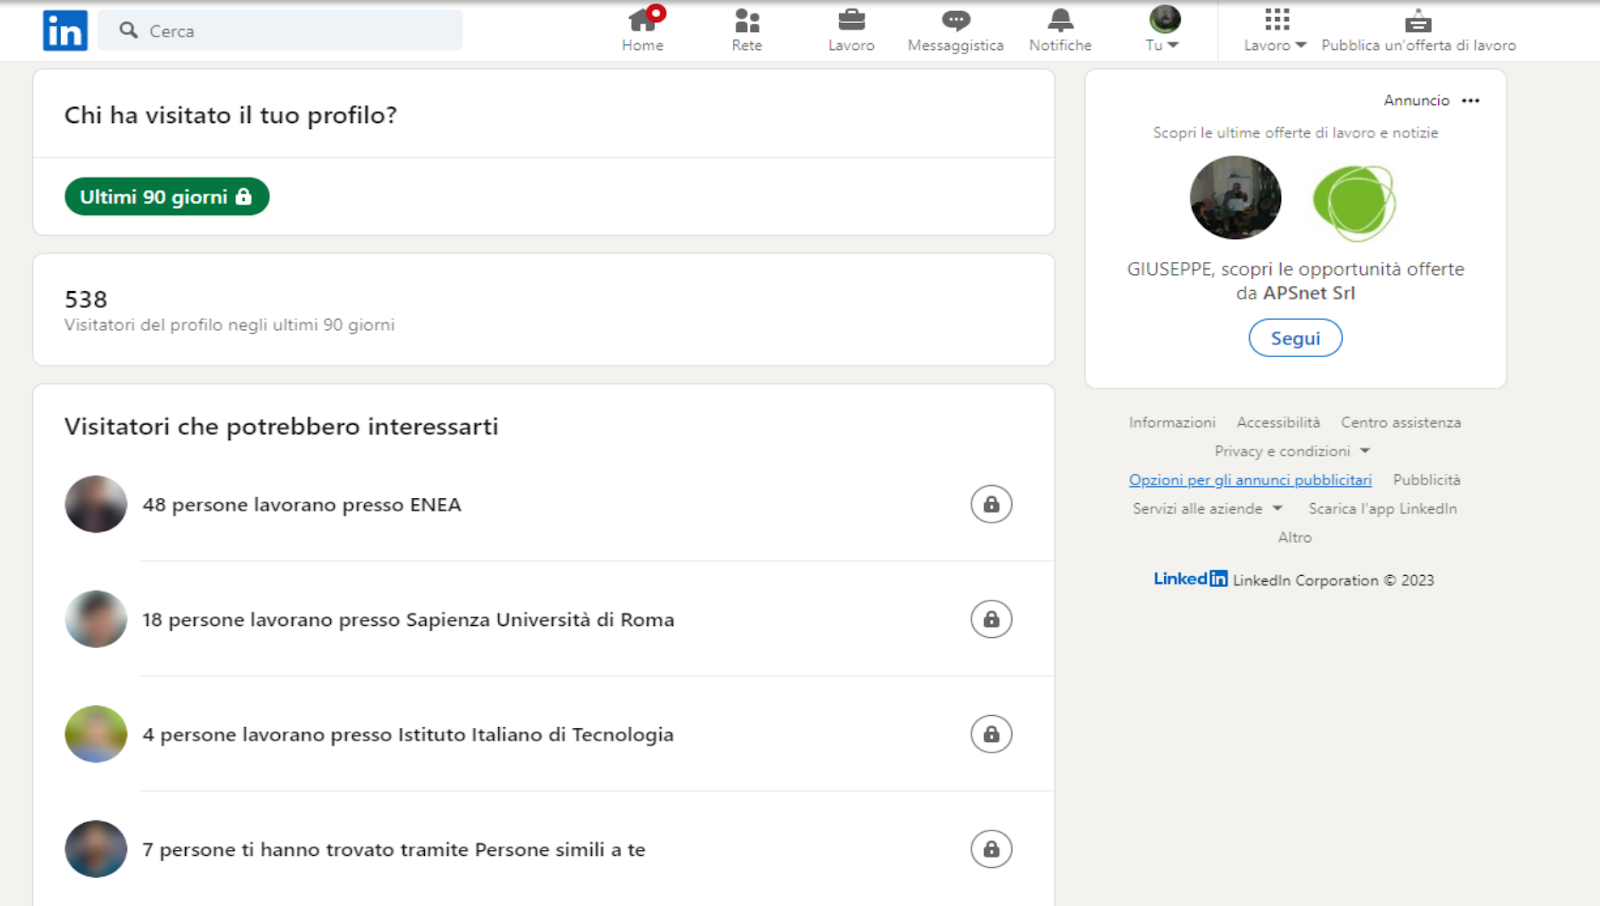Open Messaggistica messages
1600x906 pixels.
point(955,30)
